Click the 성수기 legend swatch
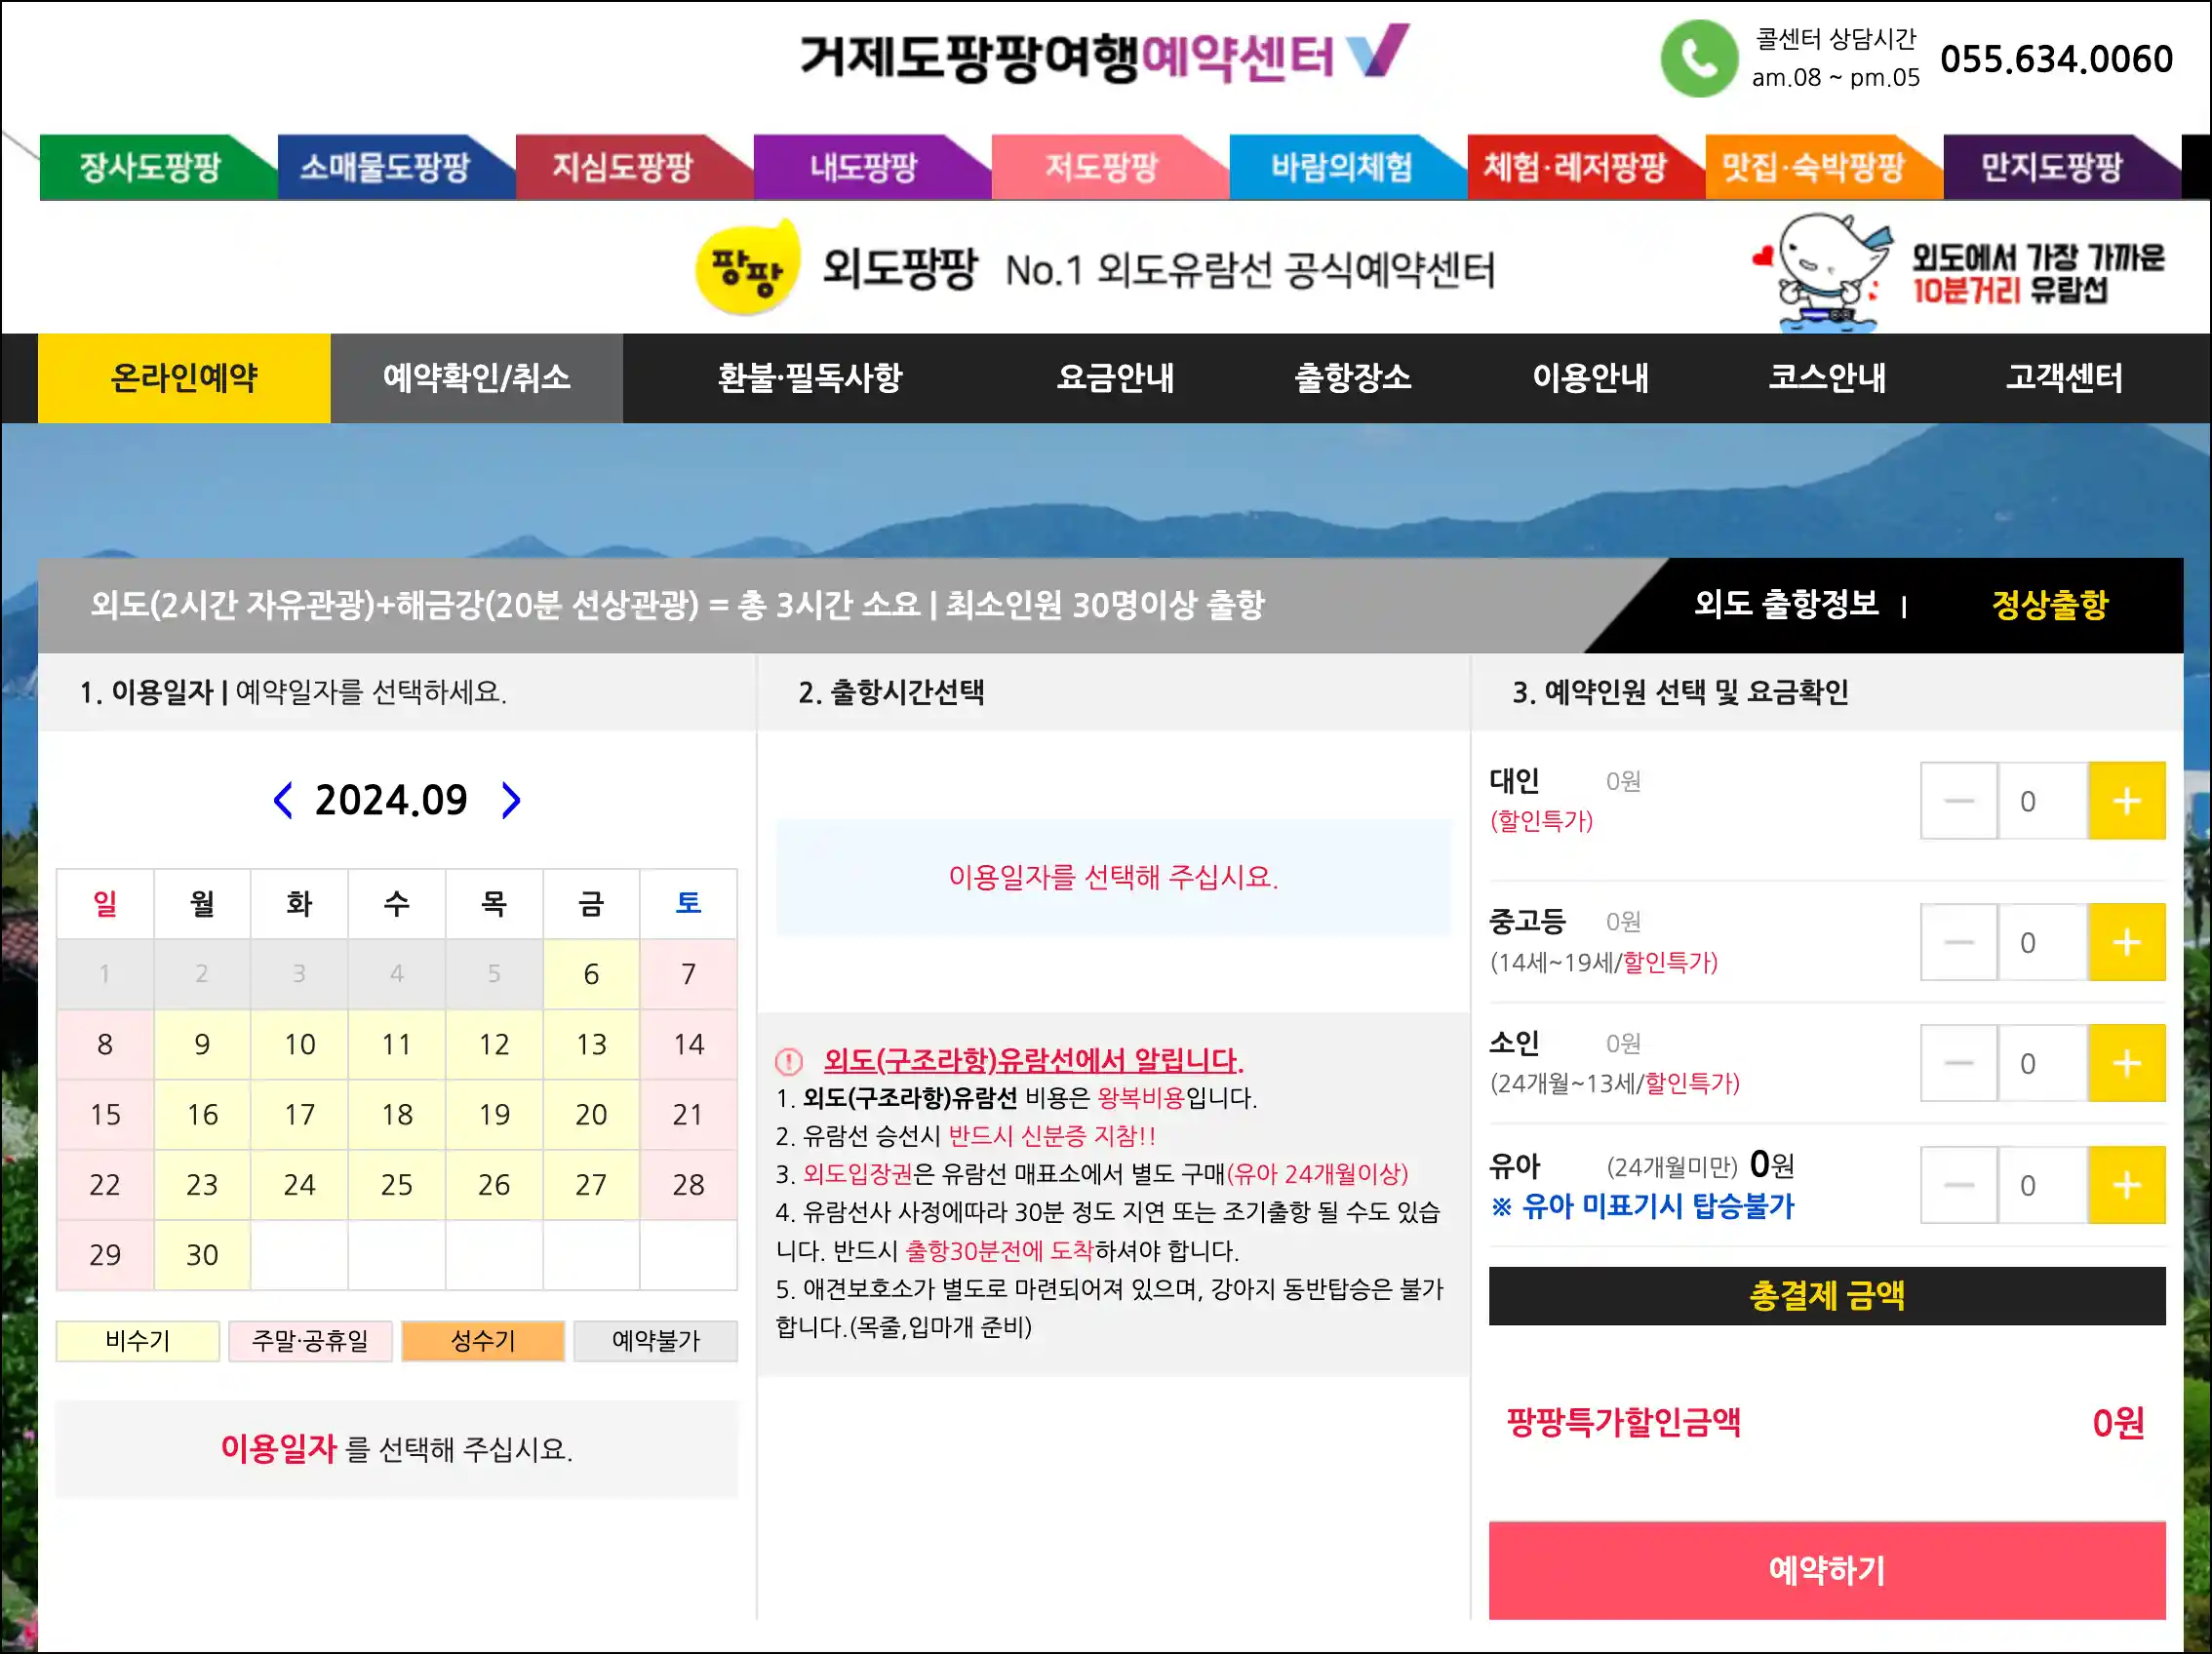Image resolution: width=2212 pixels, height=1654 pixels. pos(483,1341)
